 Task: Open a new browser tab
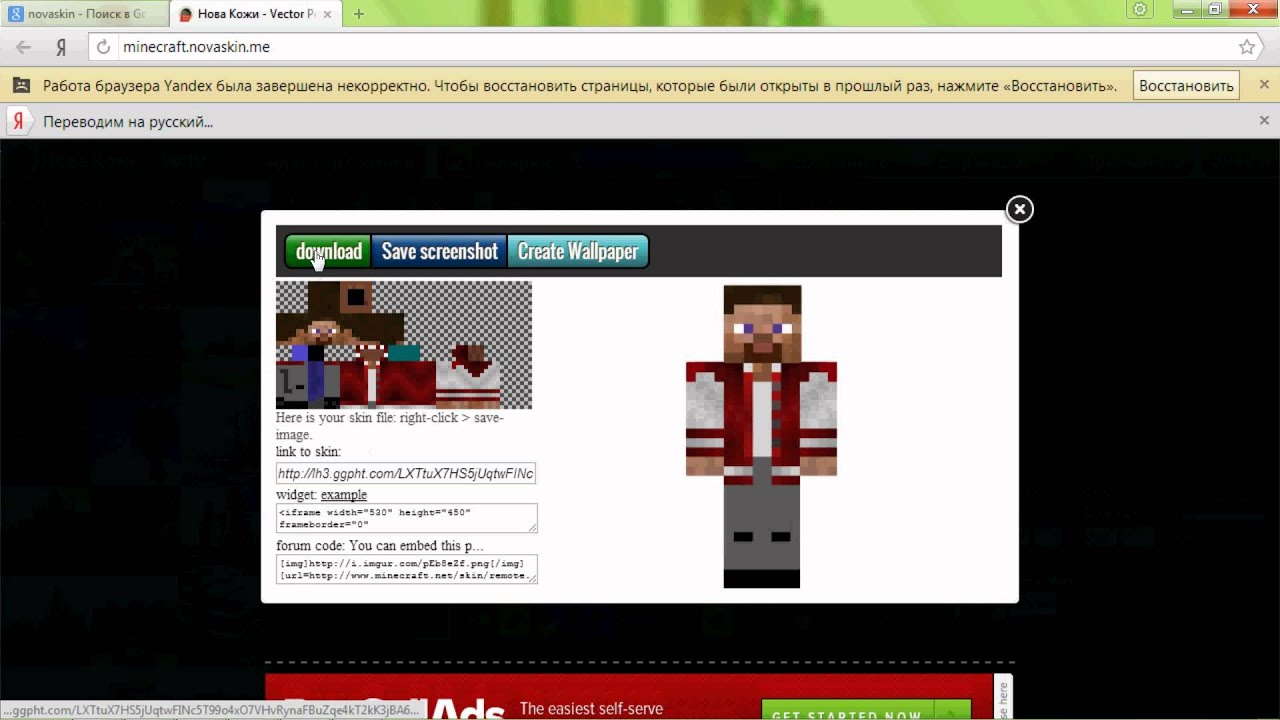tap(359, 14)
